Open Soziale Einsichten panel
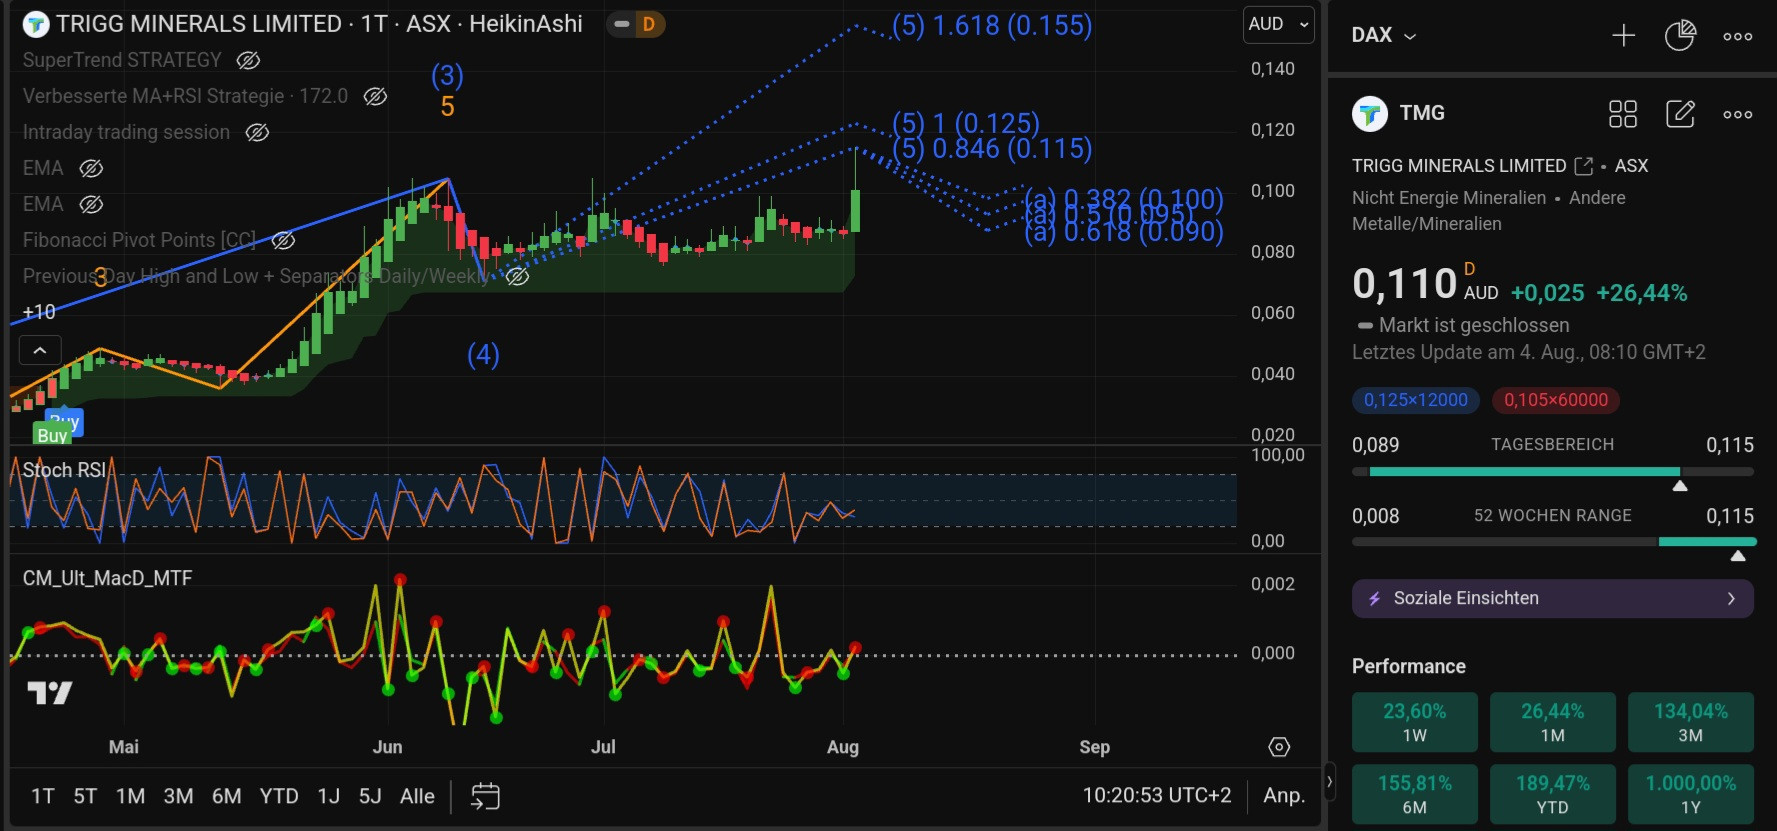The width and height of the screenshot is (1777, 831). pos(1553,598)
